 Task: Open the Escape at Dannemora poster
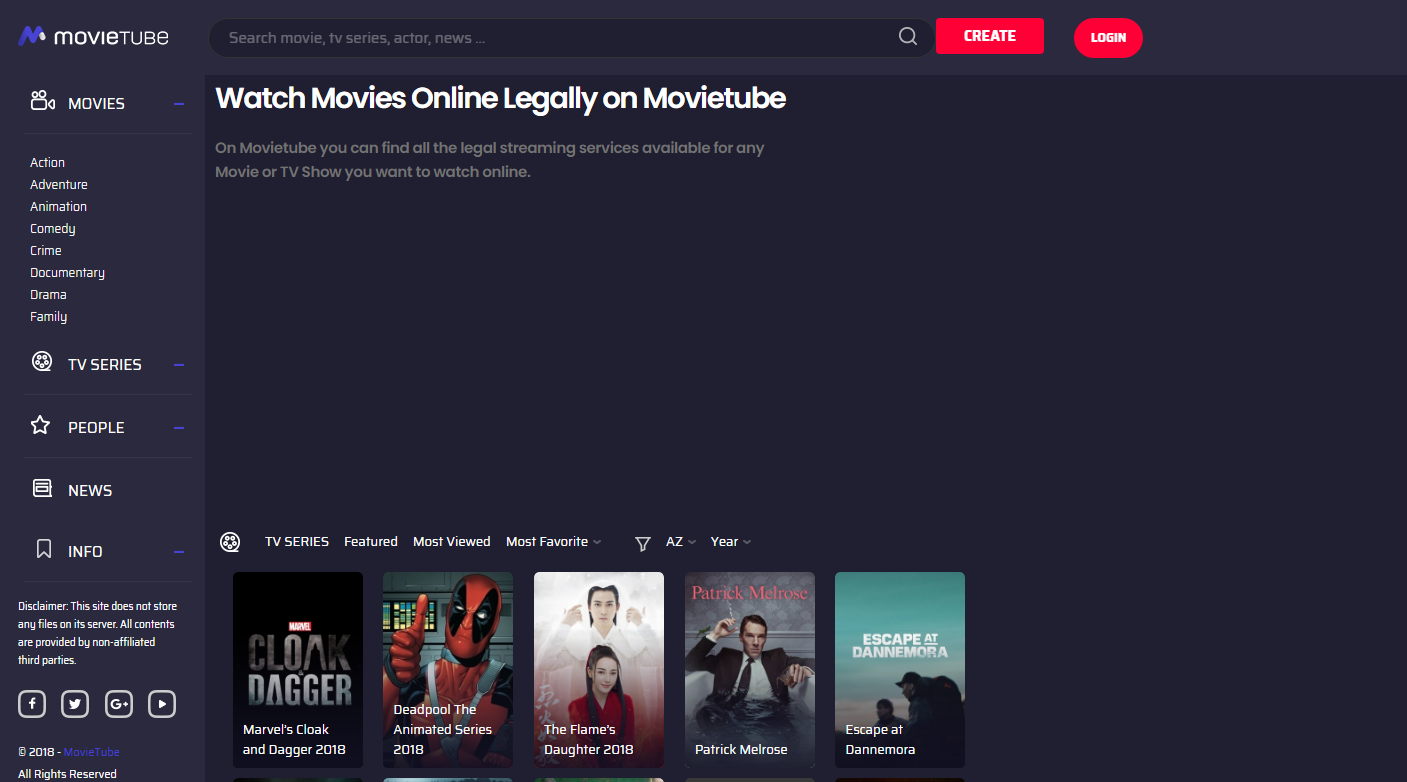tap(900, 670)
